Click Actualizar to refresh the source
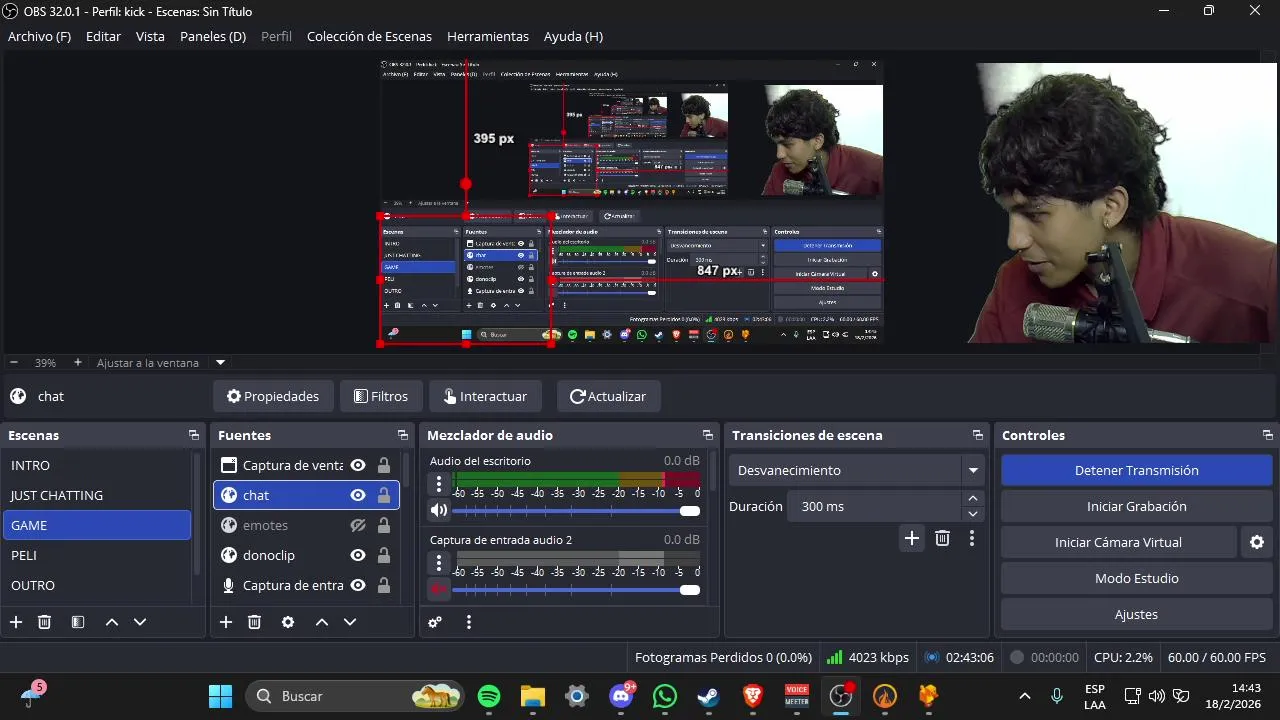Viewport: 1280px width, 720px height. [x=608, y=396]
